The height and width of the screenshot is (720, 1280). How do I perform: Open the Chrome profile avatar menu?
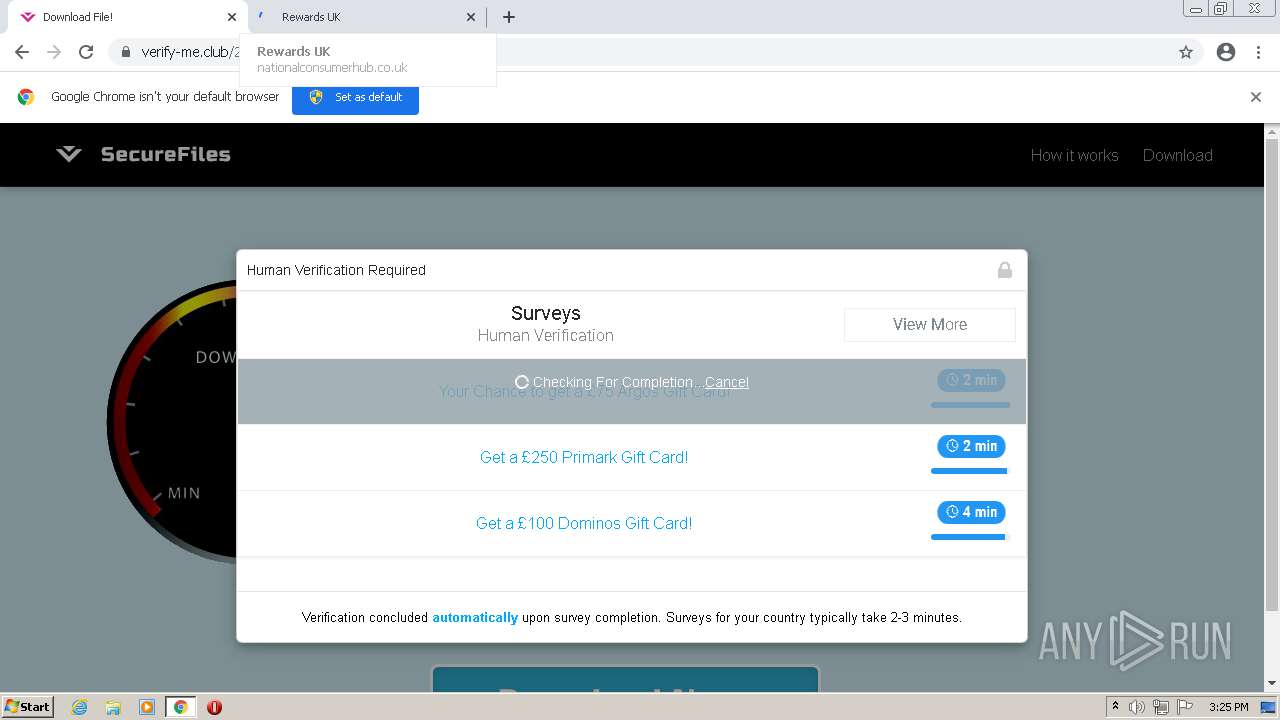click(x=1226, y=52)
